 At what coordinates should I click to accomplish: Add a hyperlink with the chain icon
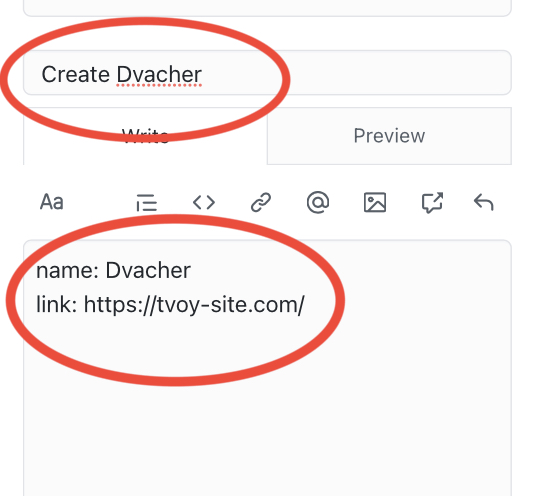(261, 202)
